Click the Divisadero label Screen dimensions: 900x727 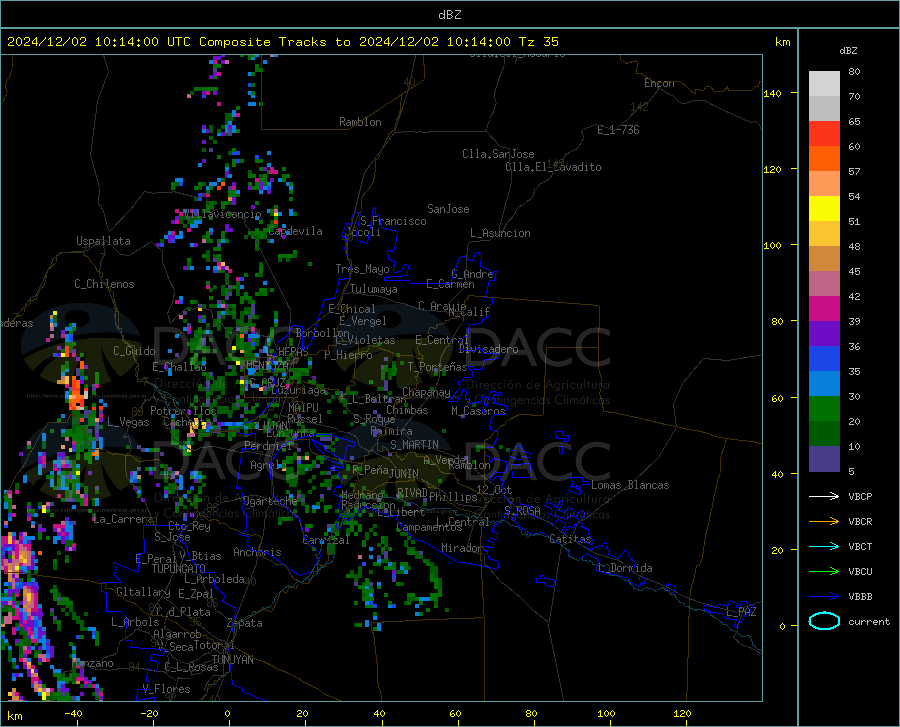coord(488,349)
